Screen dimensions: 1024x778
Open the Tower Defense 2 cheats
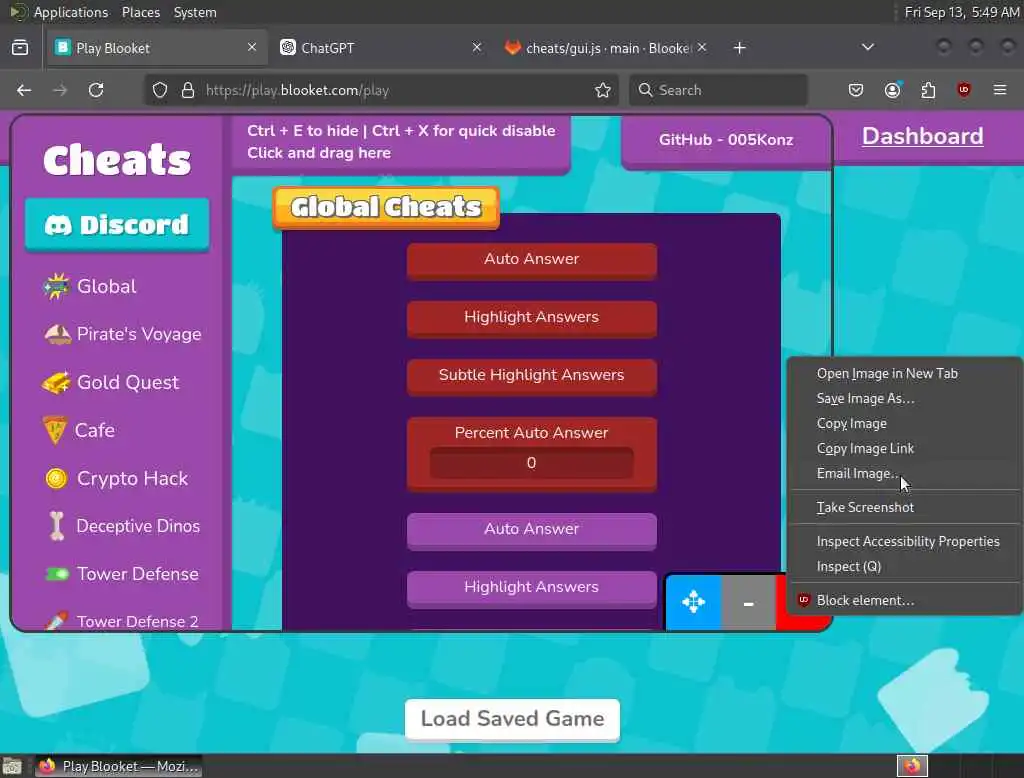(121, 621)
